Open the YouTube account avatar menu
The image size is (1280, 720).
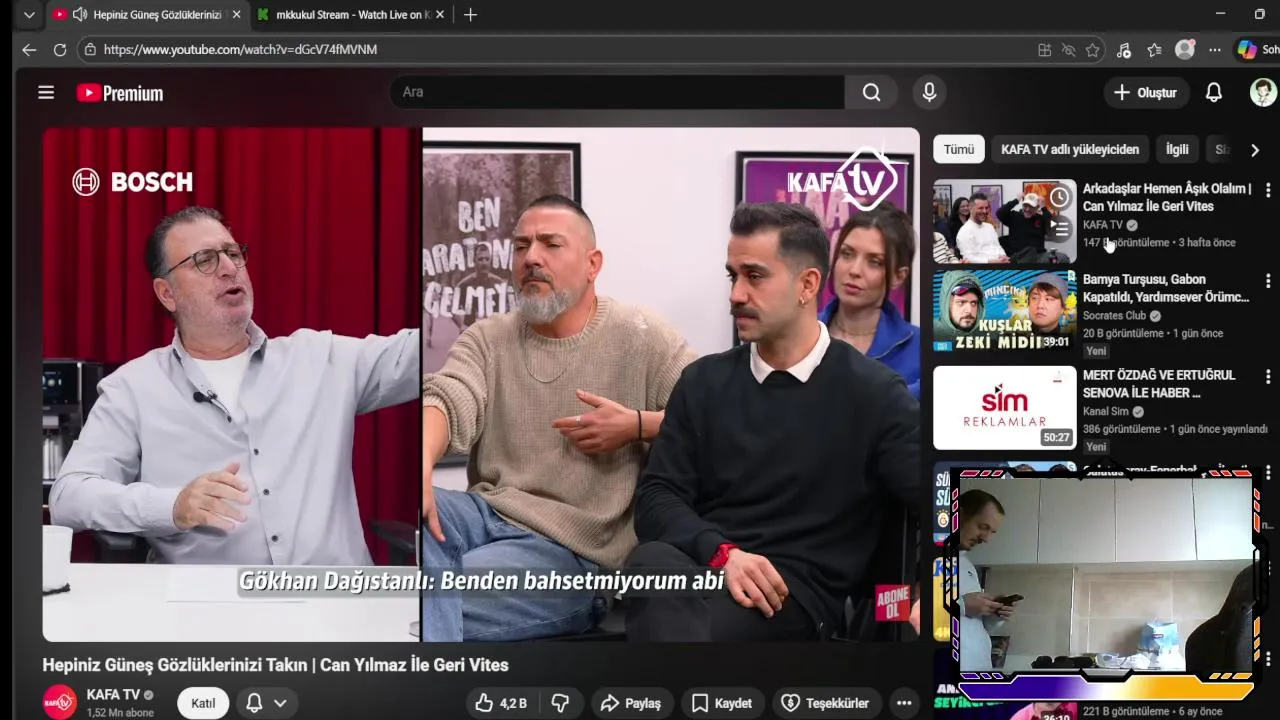click(1263, 92)
